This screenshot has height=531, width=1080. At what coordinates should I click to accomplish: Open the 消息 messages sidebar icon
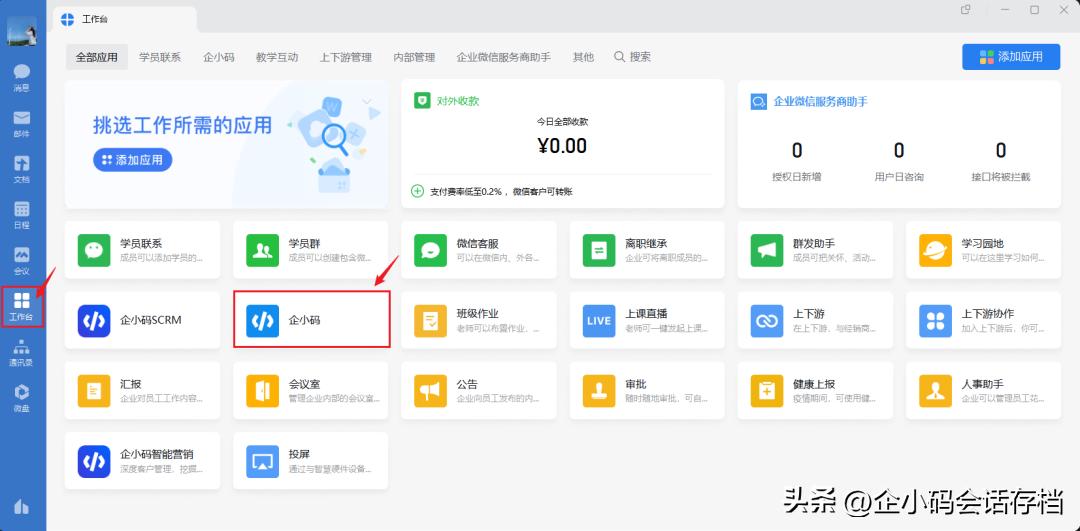click(x=22, y=78)
